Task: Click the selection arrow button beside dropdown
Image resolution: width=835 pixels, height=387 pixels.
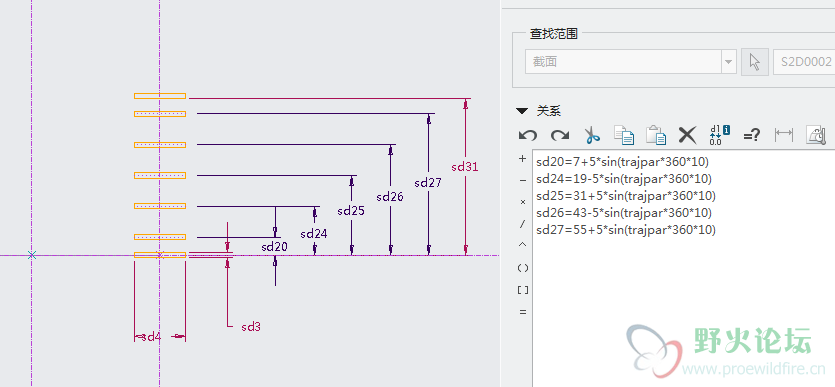Action: [x=755, y=62]
